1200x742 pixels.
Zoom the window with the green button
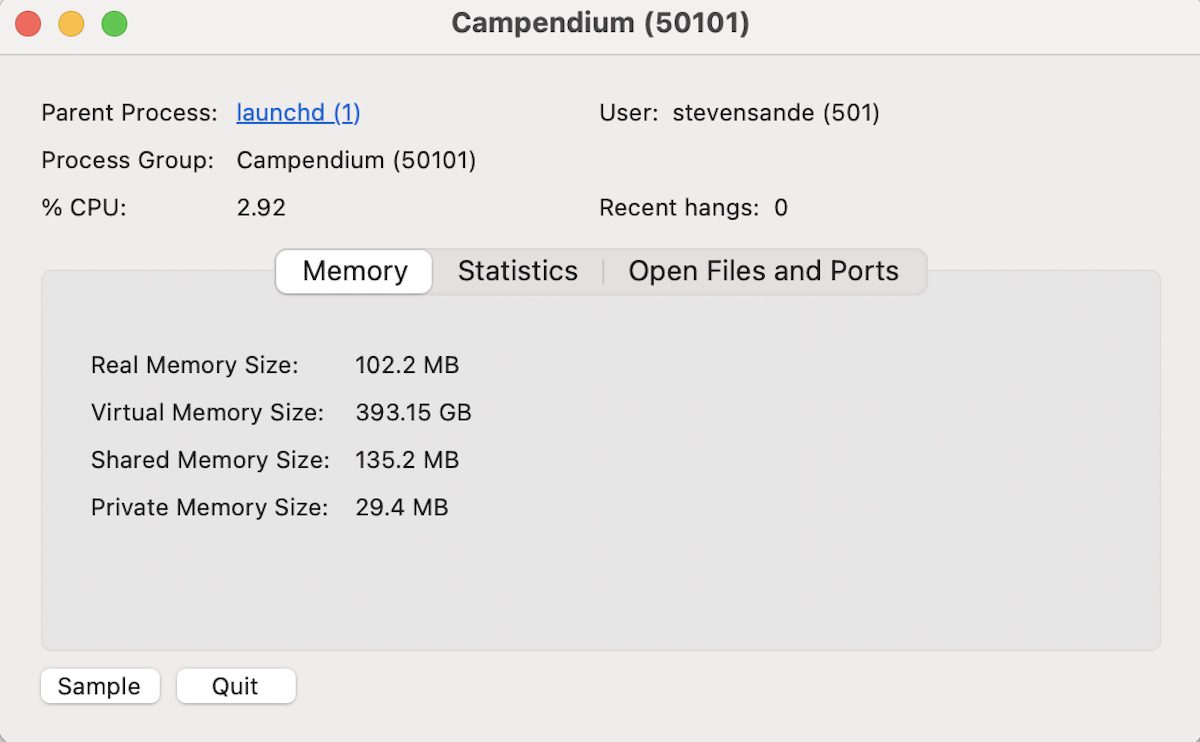(x=115, y=23)
